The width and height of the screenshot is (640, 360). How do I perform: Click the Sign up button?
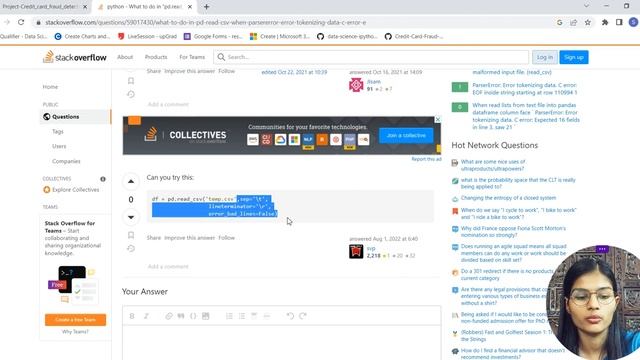coord(573,57)
